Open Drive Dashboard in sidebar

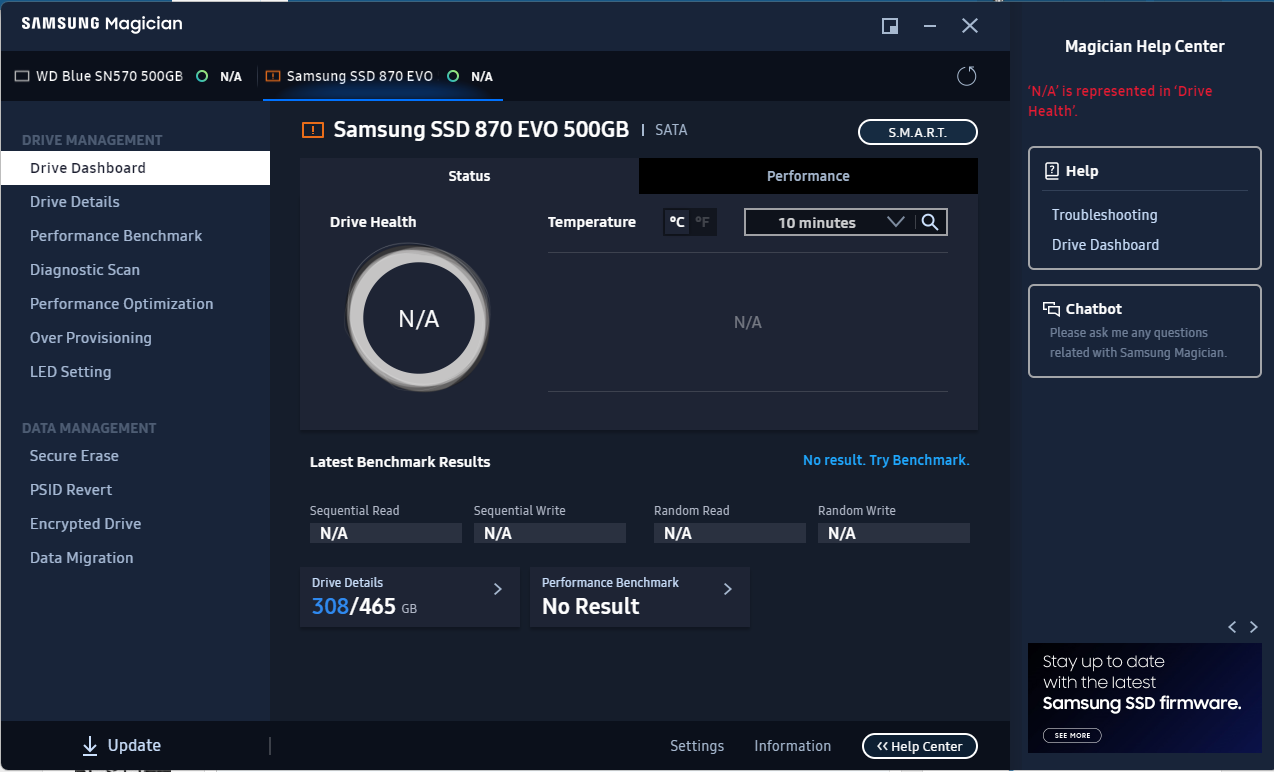tap(135, 168)
